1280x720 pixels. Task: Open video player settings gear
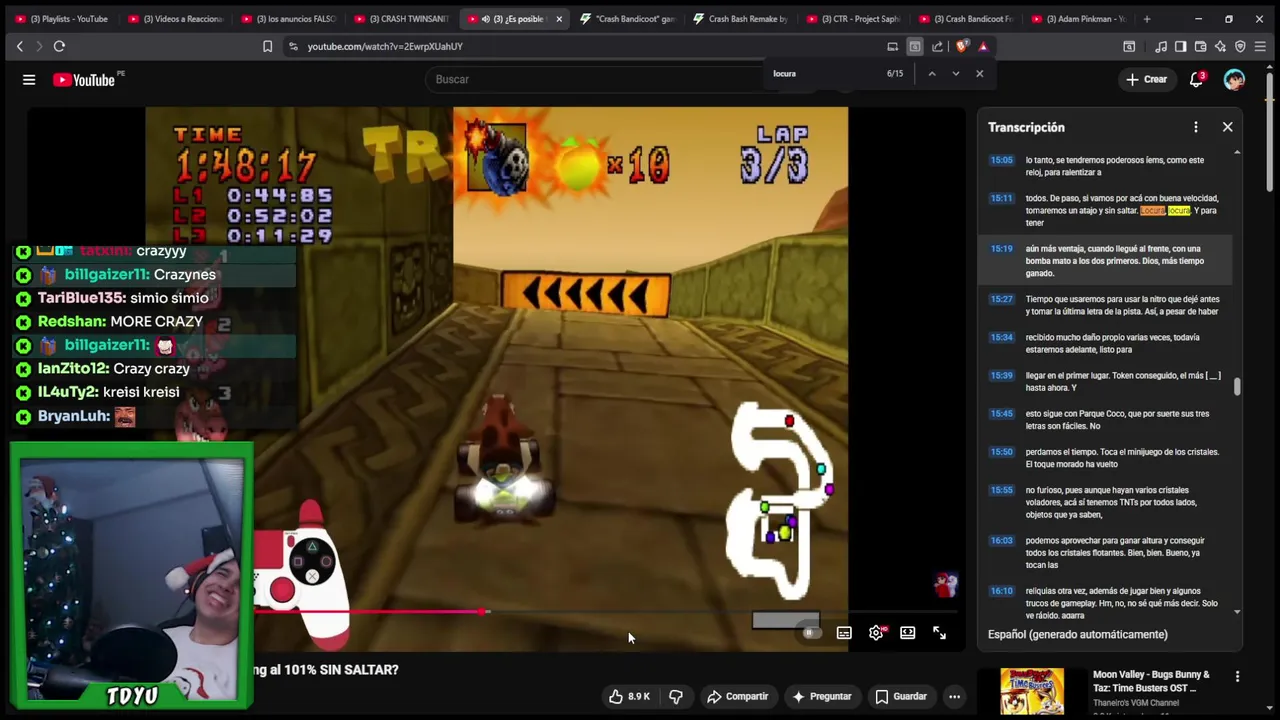coord(876,632)
